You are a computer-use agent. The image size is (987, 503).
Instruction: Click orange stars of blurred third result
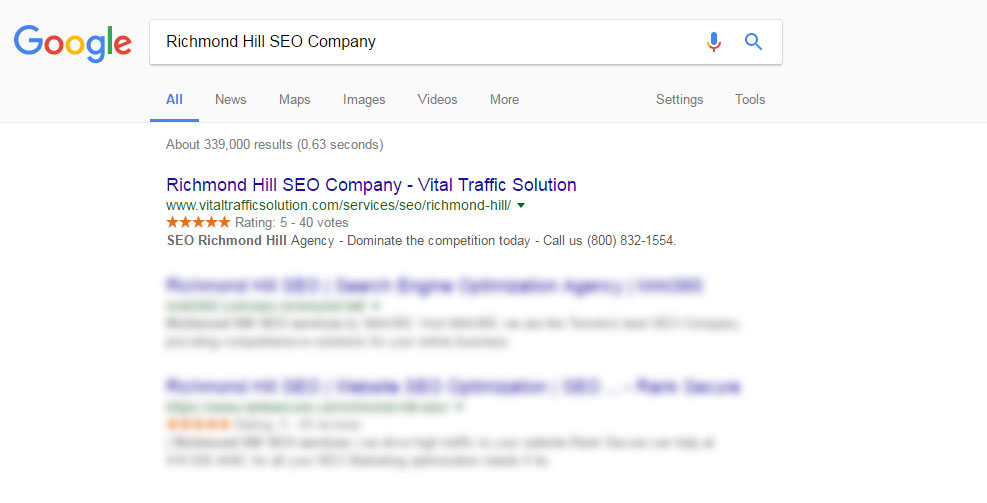(198, 424)
